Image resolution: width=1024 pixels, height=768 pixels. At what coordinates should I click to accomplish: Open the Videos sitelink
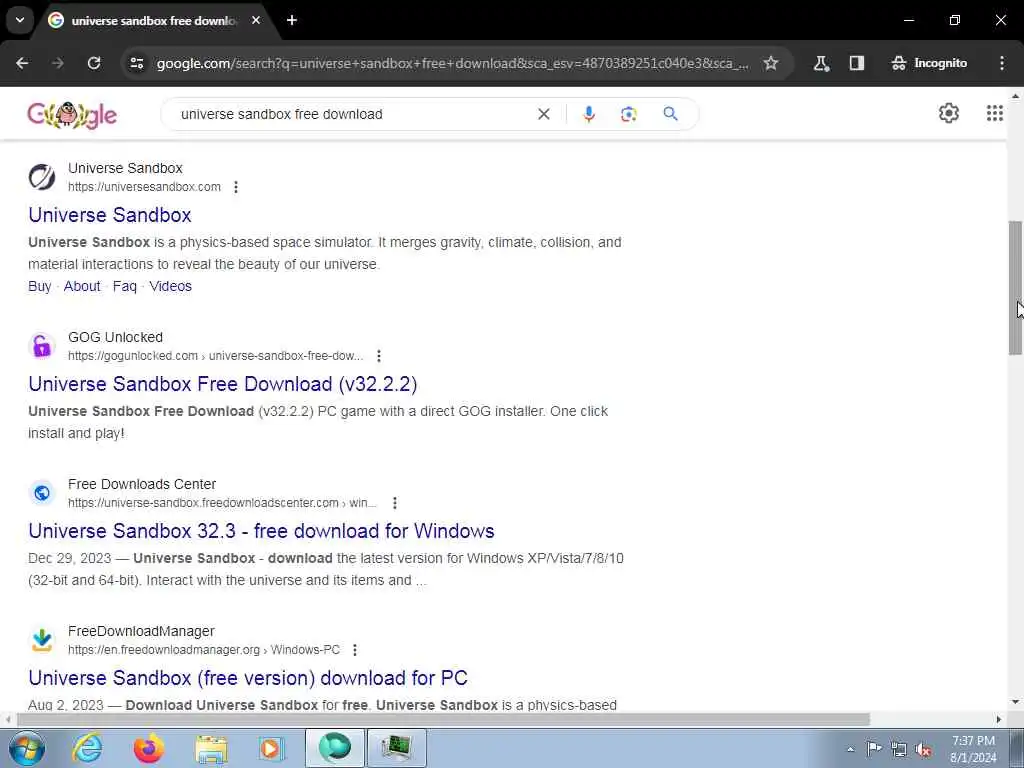click(x=170, y=286)
